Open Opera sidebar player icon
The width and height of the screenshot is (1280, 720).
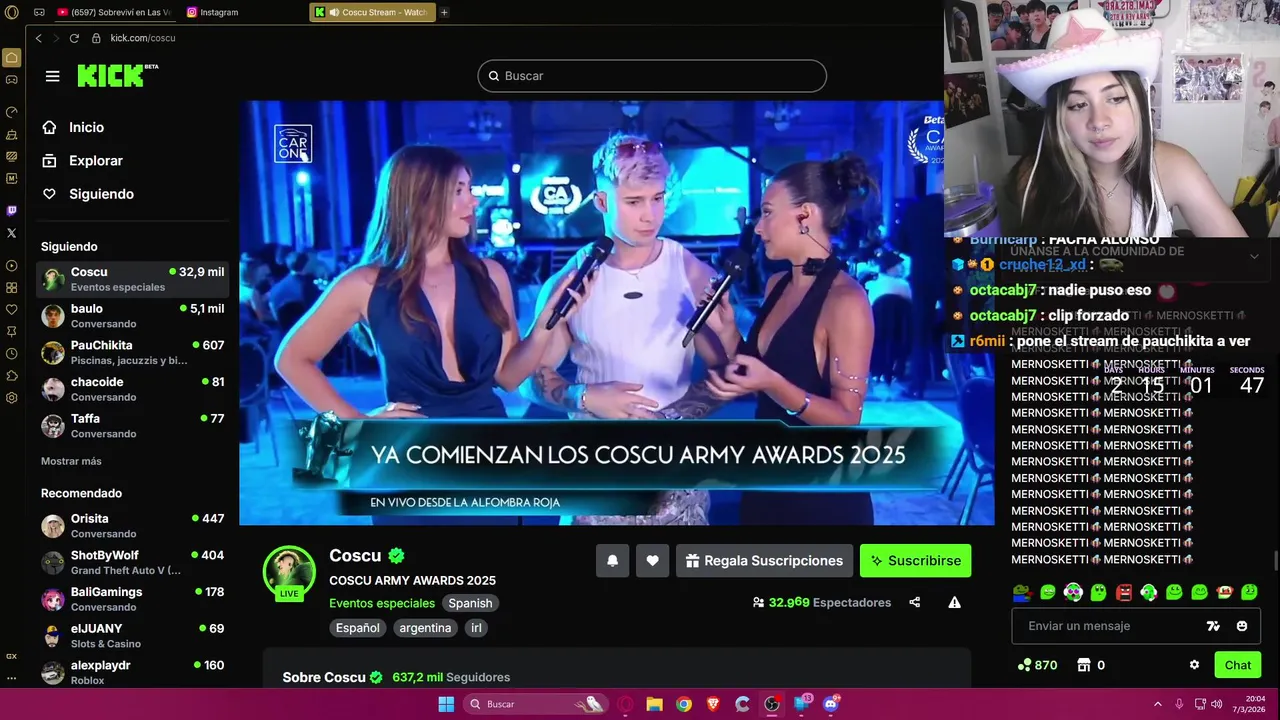[12, 265]
